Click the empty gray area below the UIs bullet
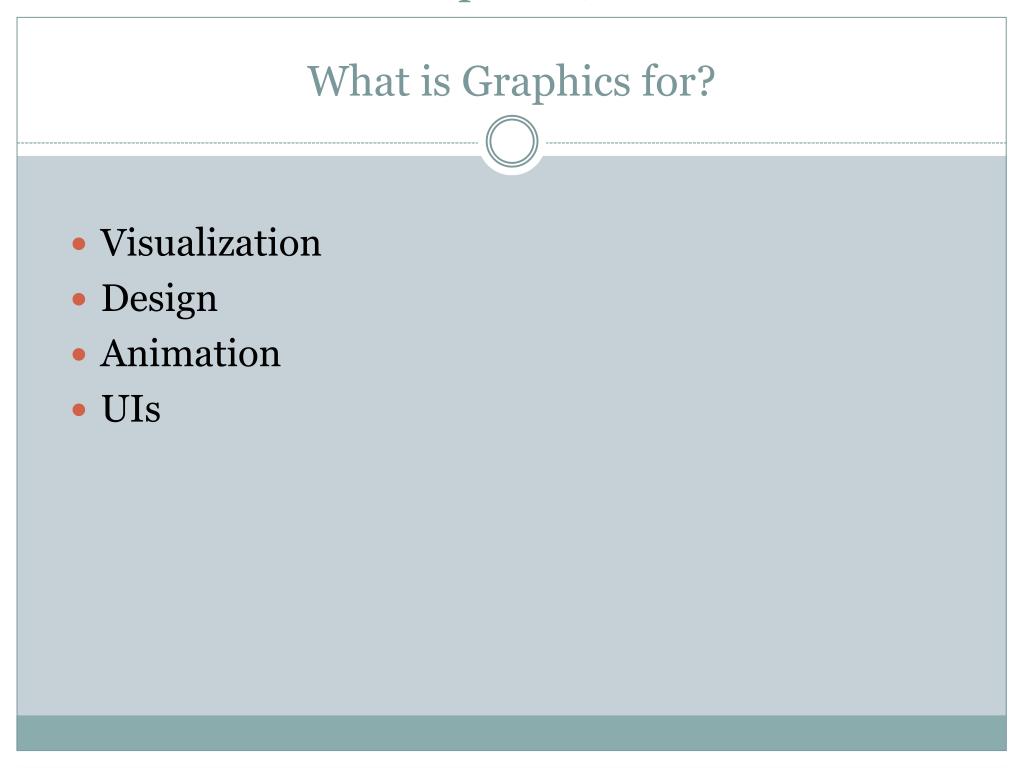1024x768 pixels. pos(511,568)
